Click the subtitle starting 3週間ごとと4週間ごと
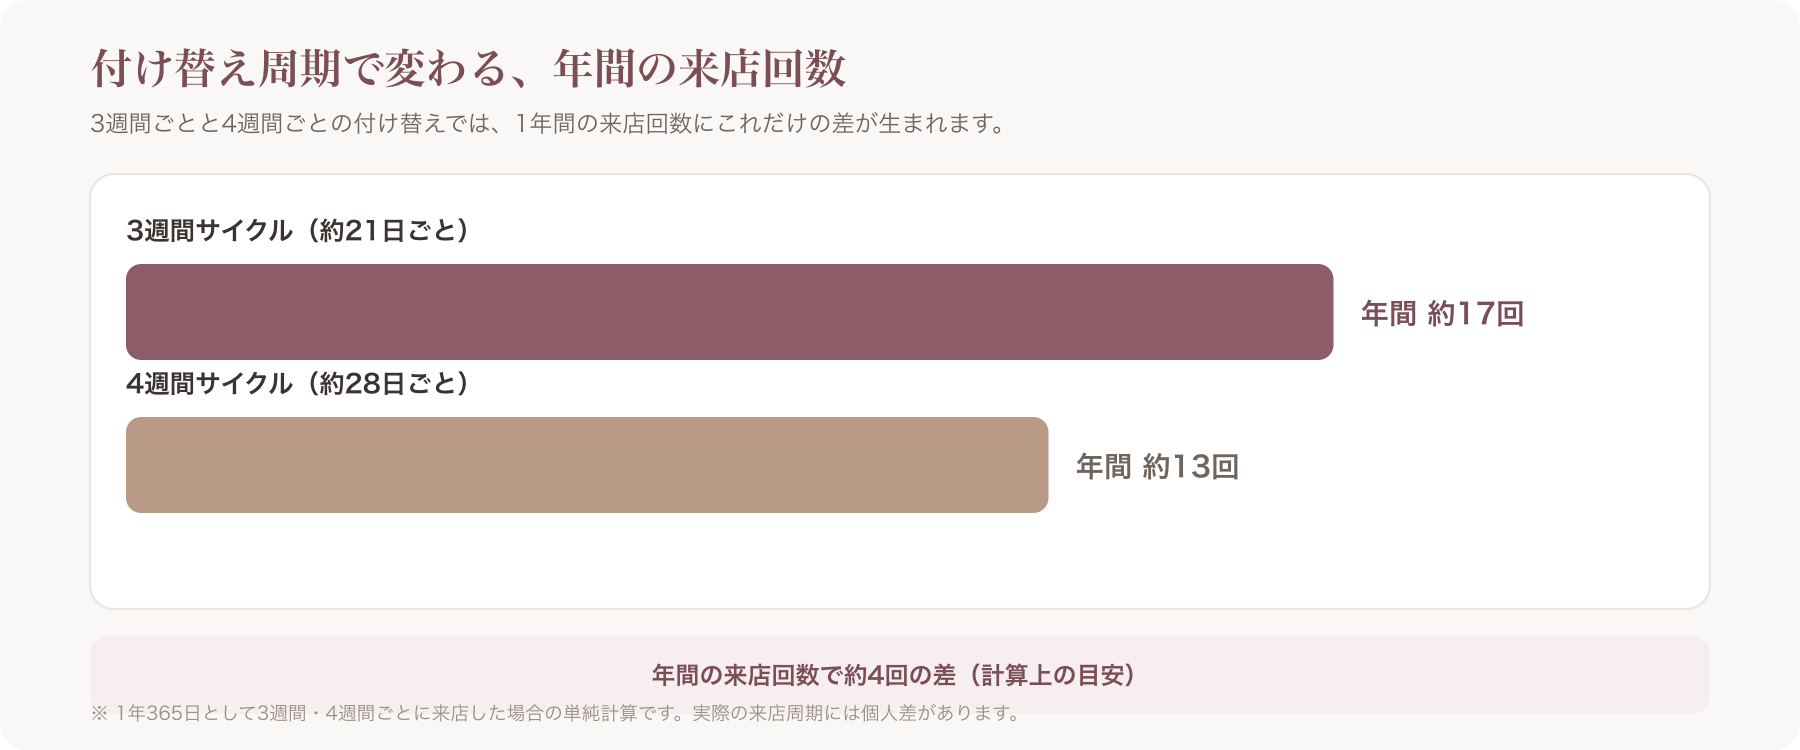Image resolution: width=1800 pixels, height=750 pixels. pos(548,124)
